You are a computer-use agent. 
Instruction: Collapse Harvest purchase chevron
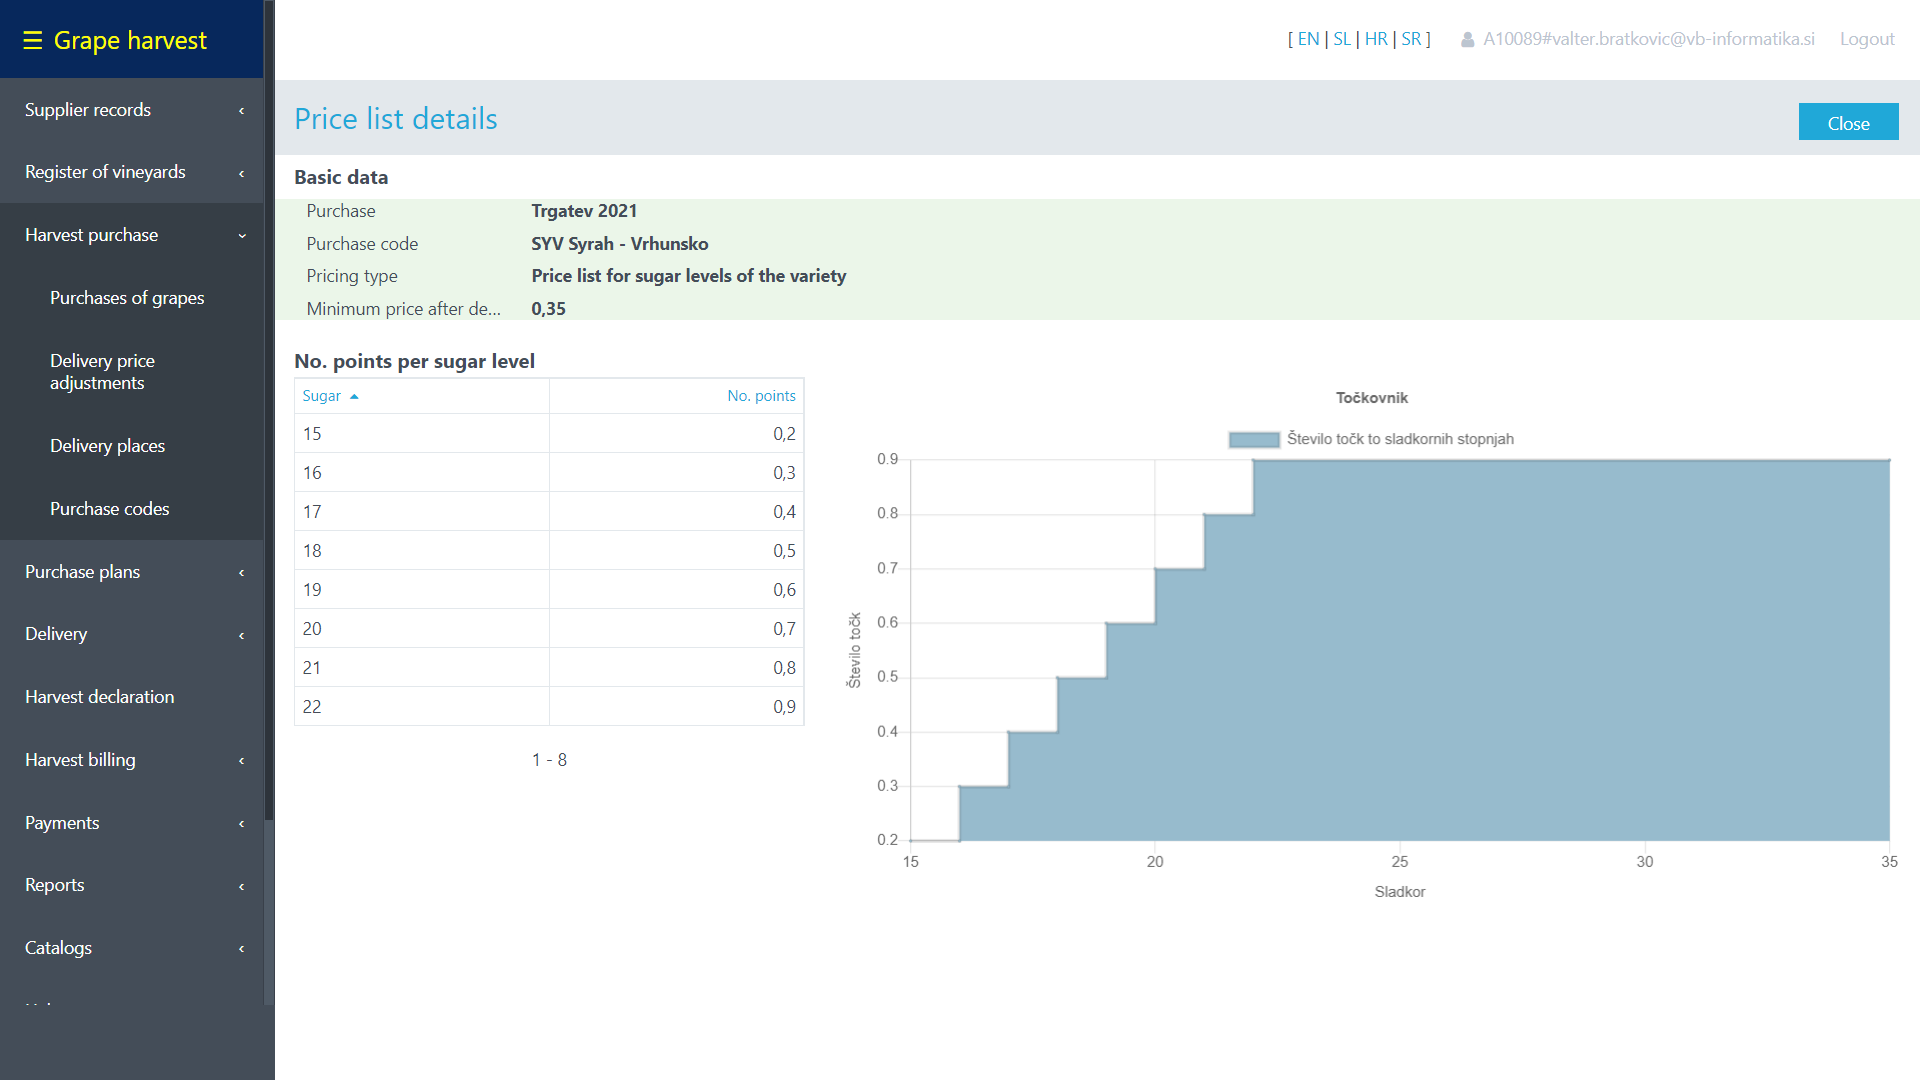click(x=241, y=236)
